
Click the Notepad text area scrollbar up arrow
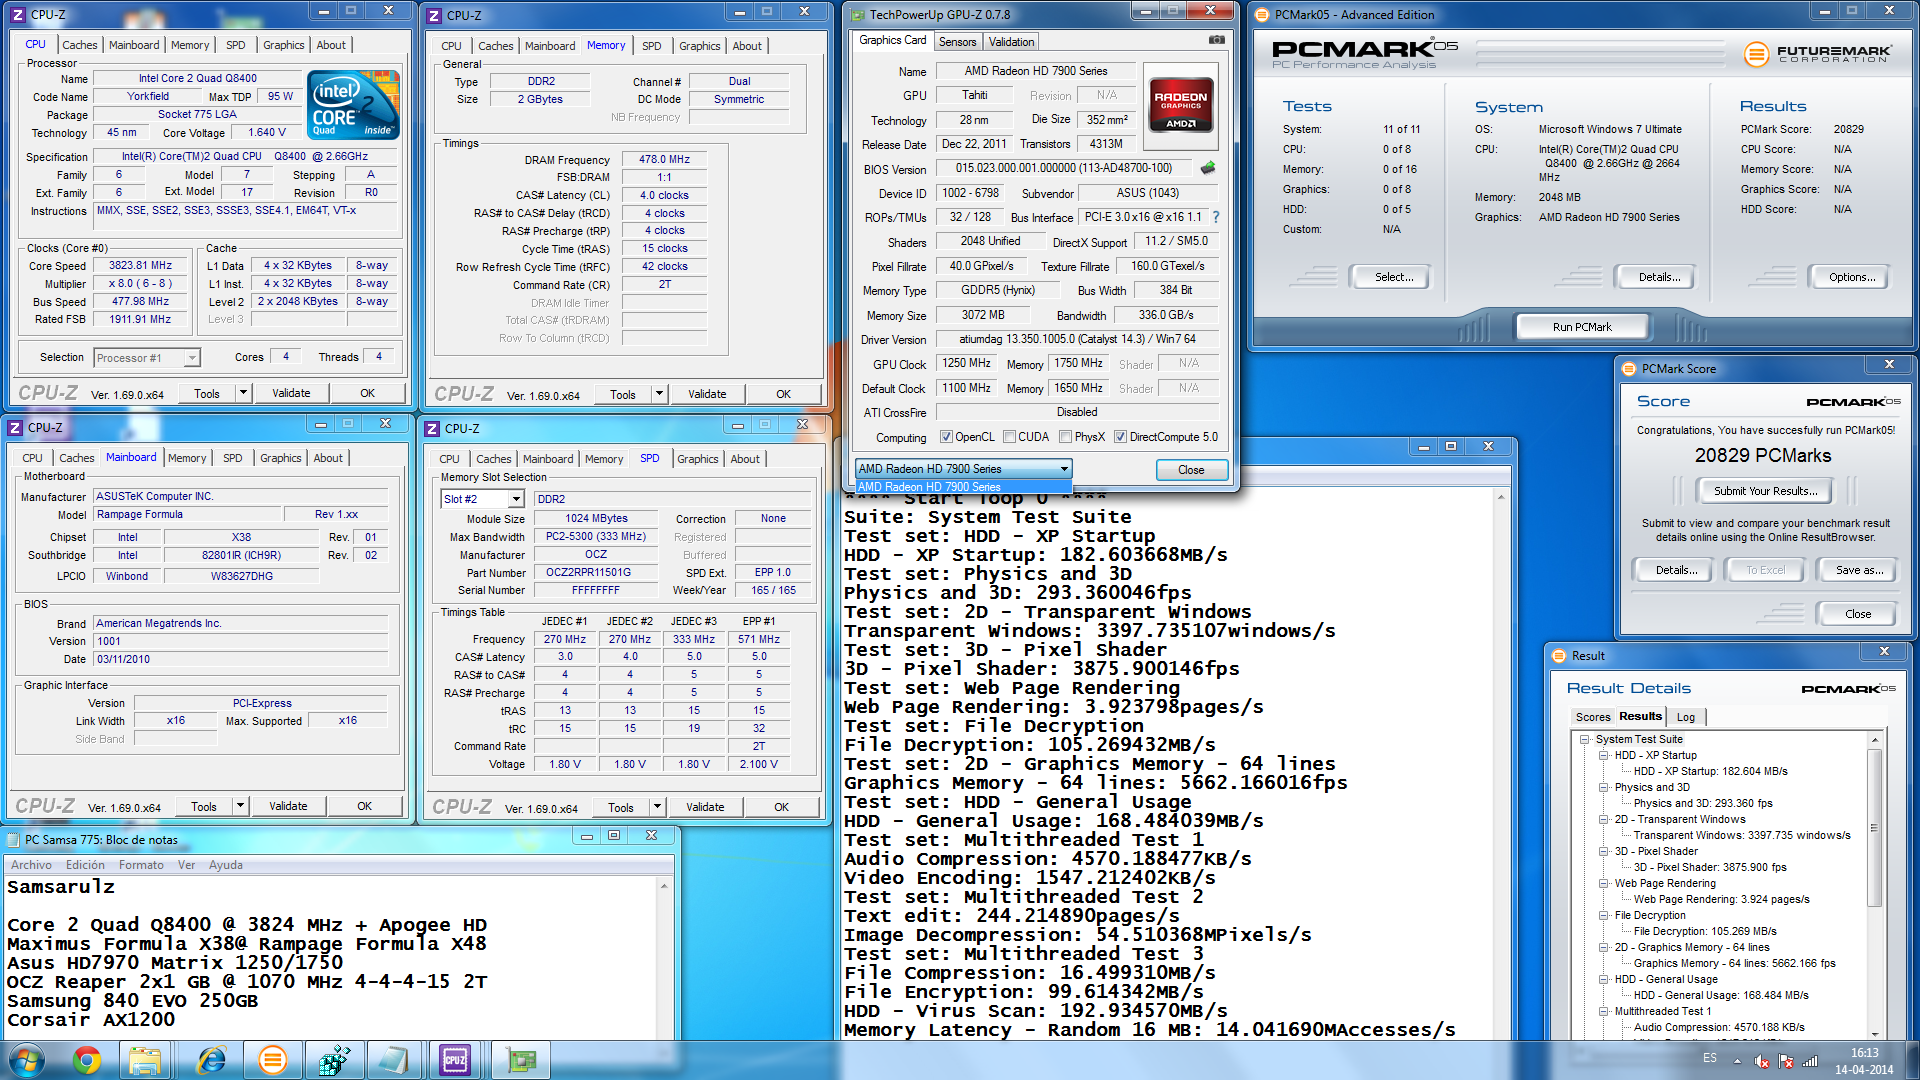(664, 886)
